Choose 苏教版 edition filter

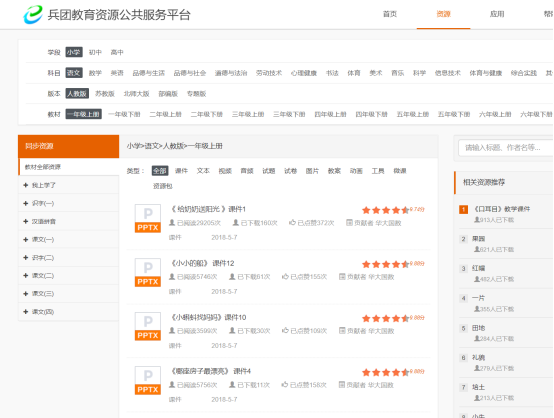(x=105, y=94)
